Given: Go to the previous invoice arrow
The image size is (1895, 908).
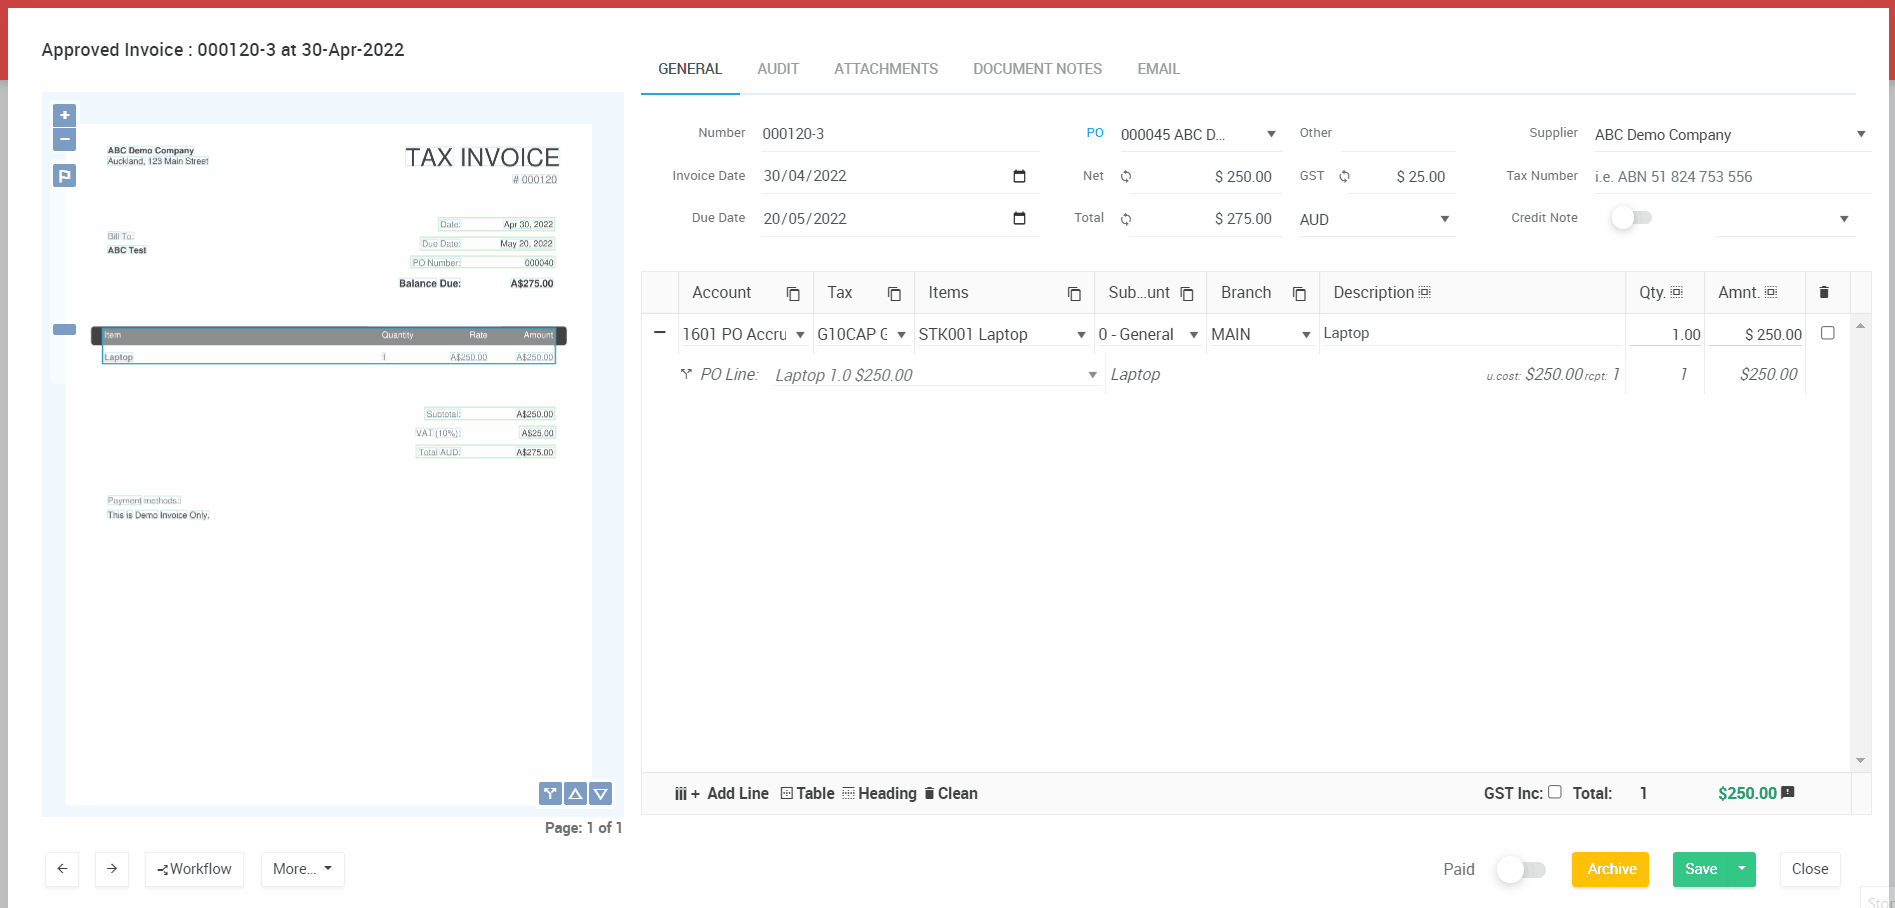Looking at the screenshot, I should pos(62,869).
